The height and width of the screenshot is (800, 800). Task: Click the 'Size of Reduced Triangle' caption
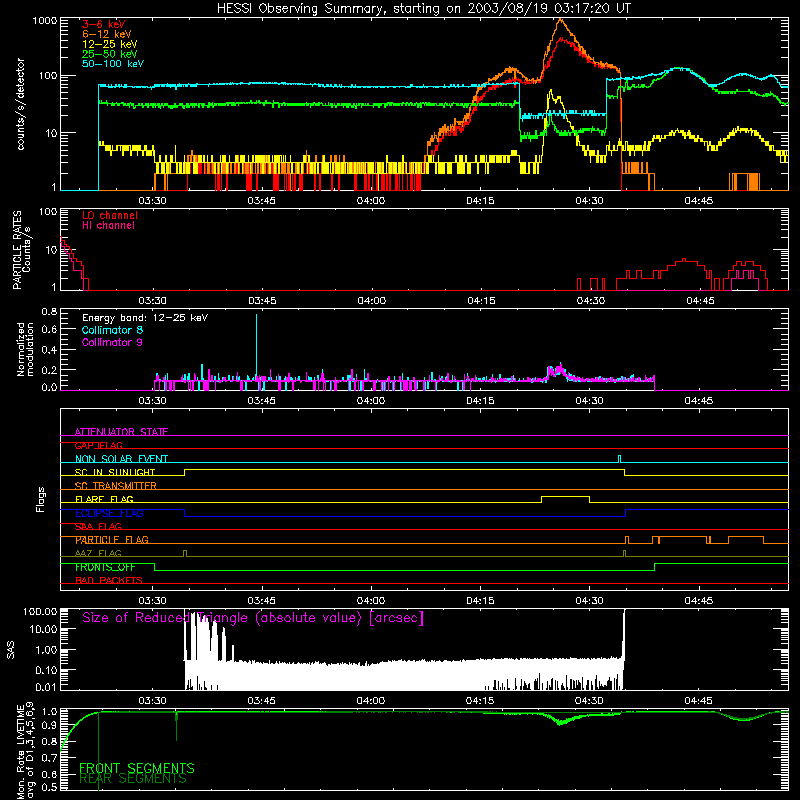pyautogui.click(x=253, y=618)
